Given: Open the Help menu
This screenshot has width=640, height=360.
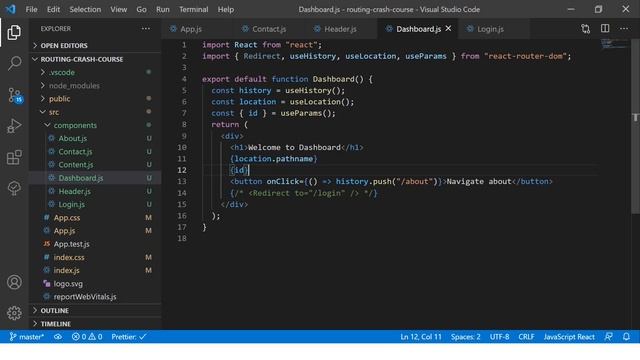Looking at the screenshot, I should point(226,9).
